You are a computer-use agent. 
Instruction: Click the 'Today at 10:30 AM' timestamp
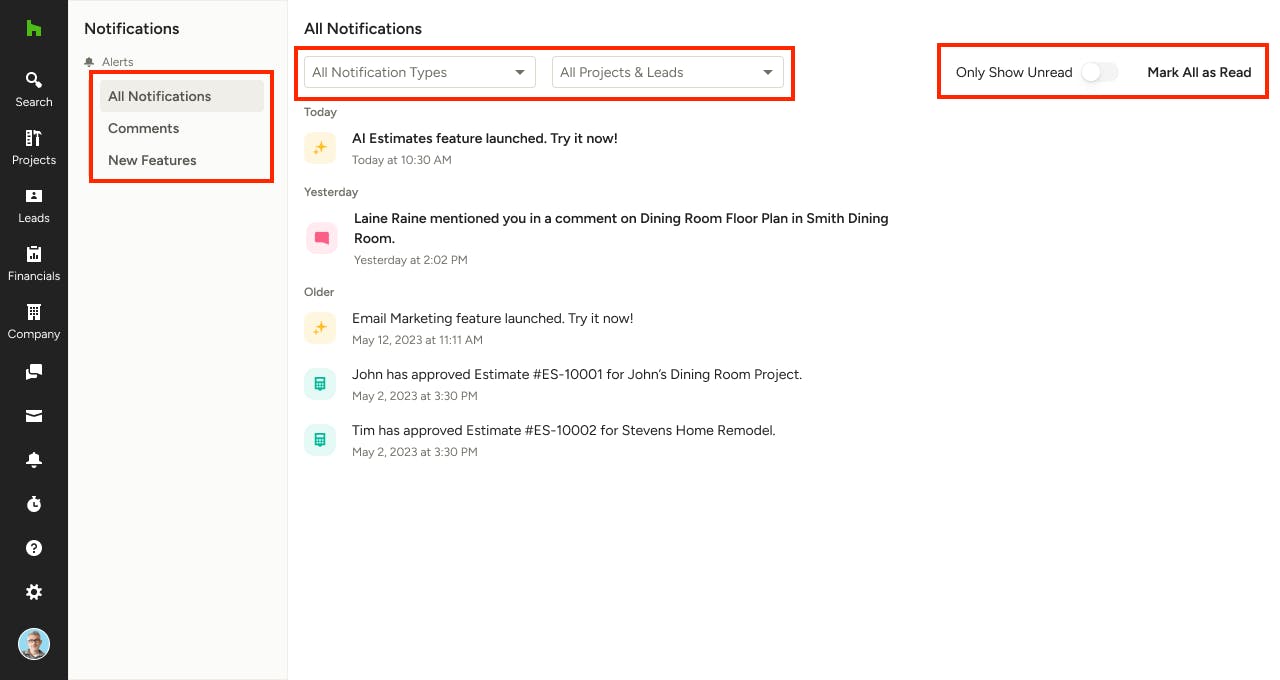(402, 160)
